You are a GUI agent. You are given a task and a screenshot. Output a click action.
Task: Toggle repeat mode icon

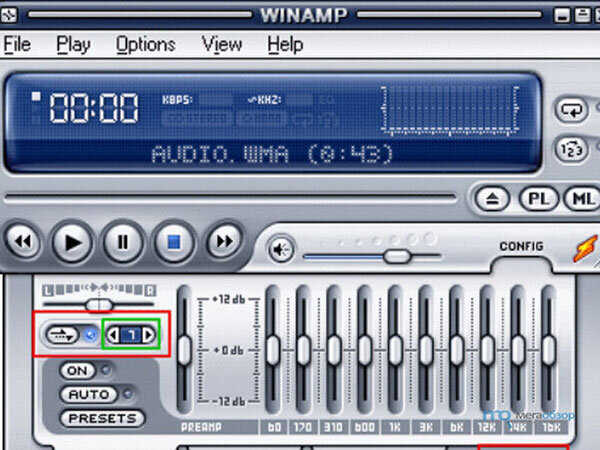tap(572, 110)
